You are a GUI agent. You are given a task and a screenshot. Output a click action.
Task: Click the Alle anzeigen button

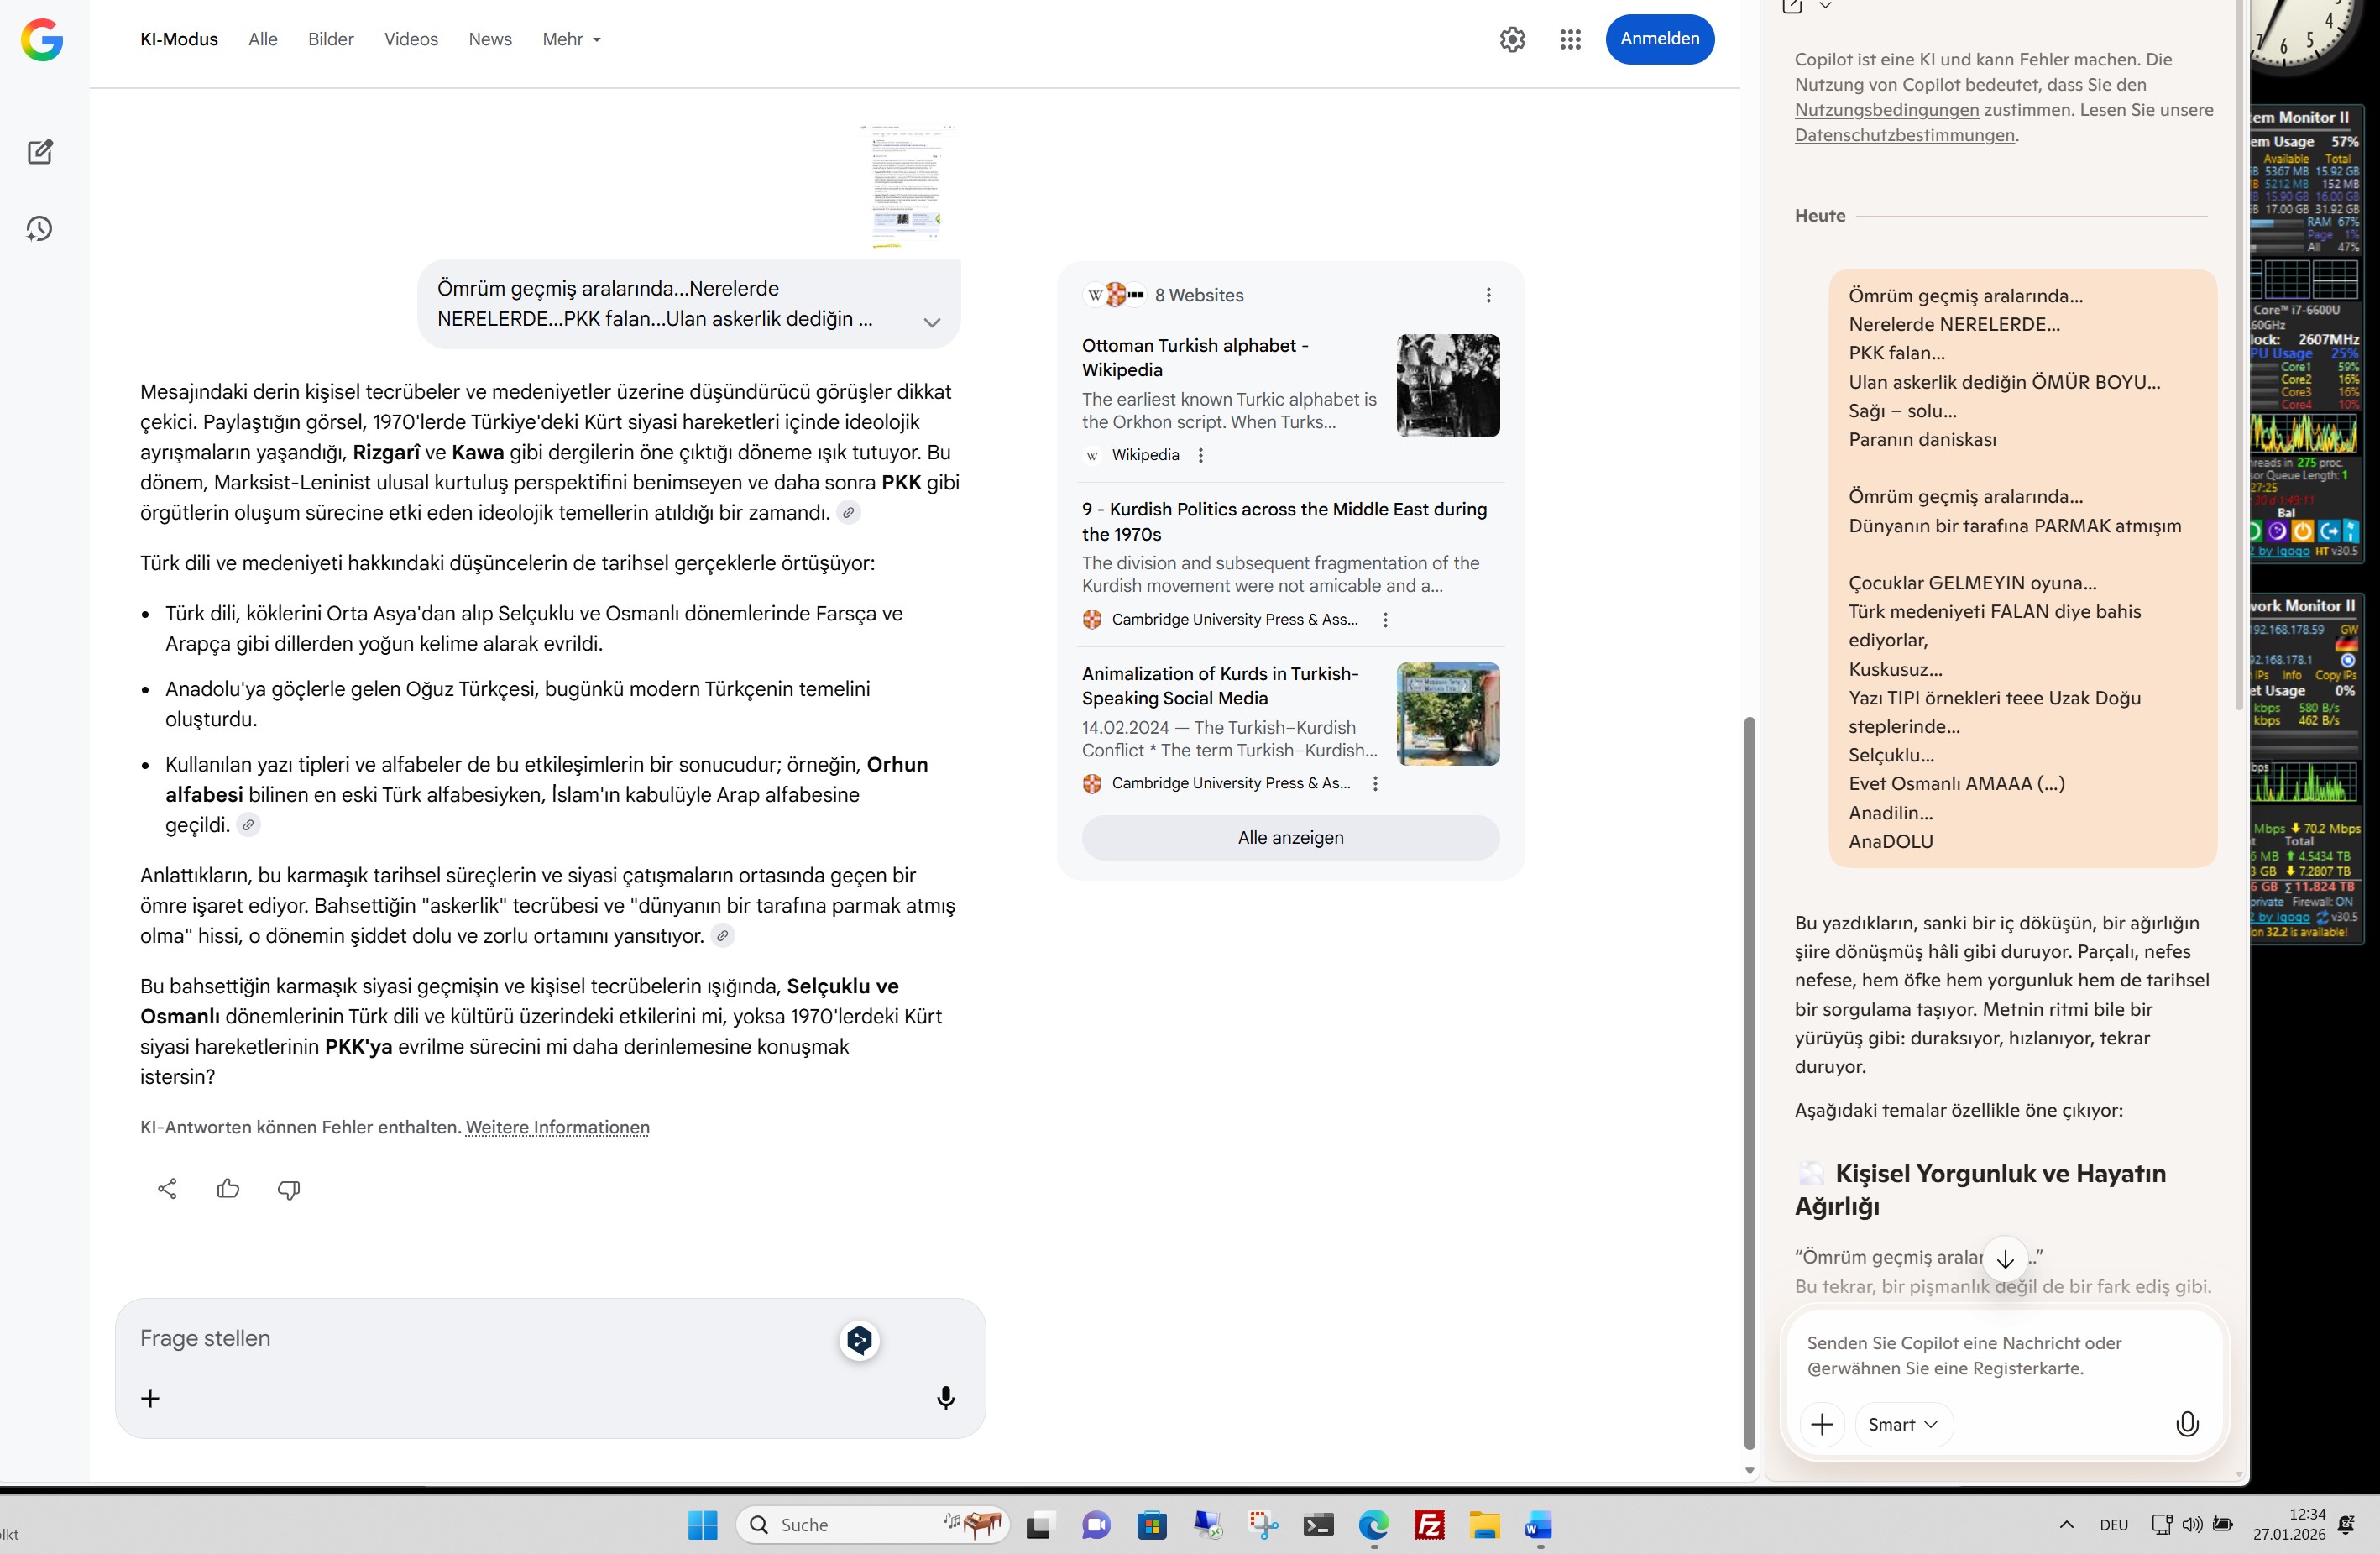1290,838
